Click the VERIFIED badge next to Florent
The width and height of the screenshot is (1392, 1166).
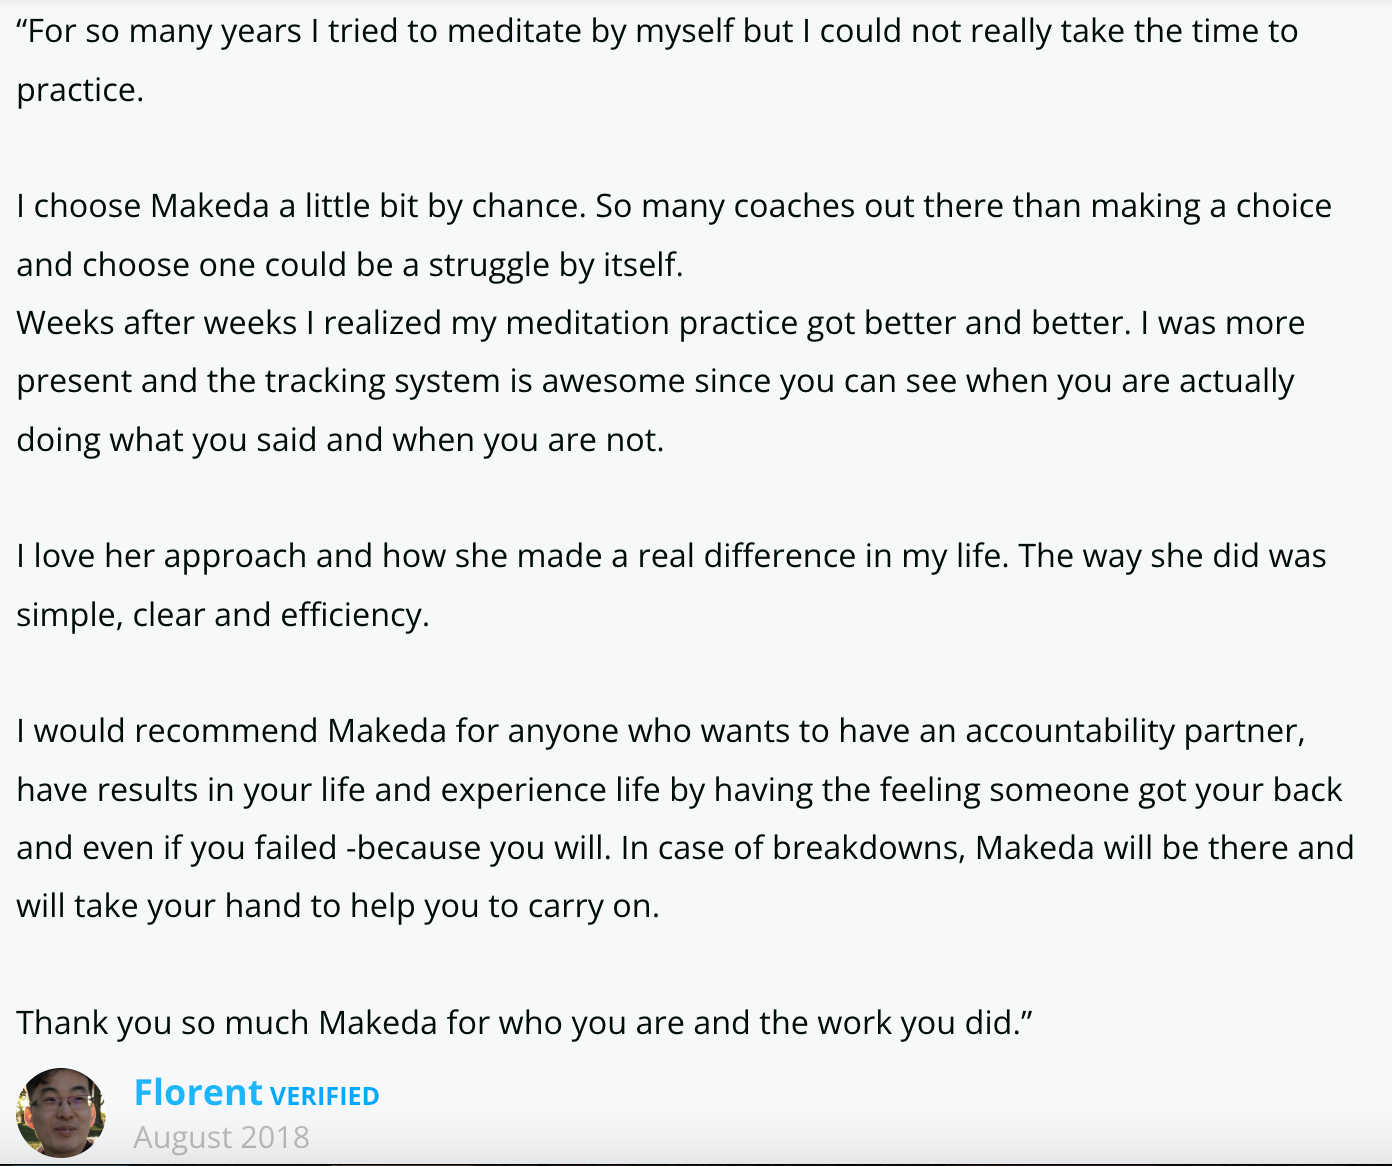tap(325, 1097)
